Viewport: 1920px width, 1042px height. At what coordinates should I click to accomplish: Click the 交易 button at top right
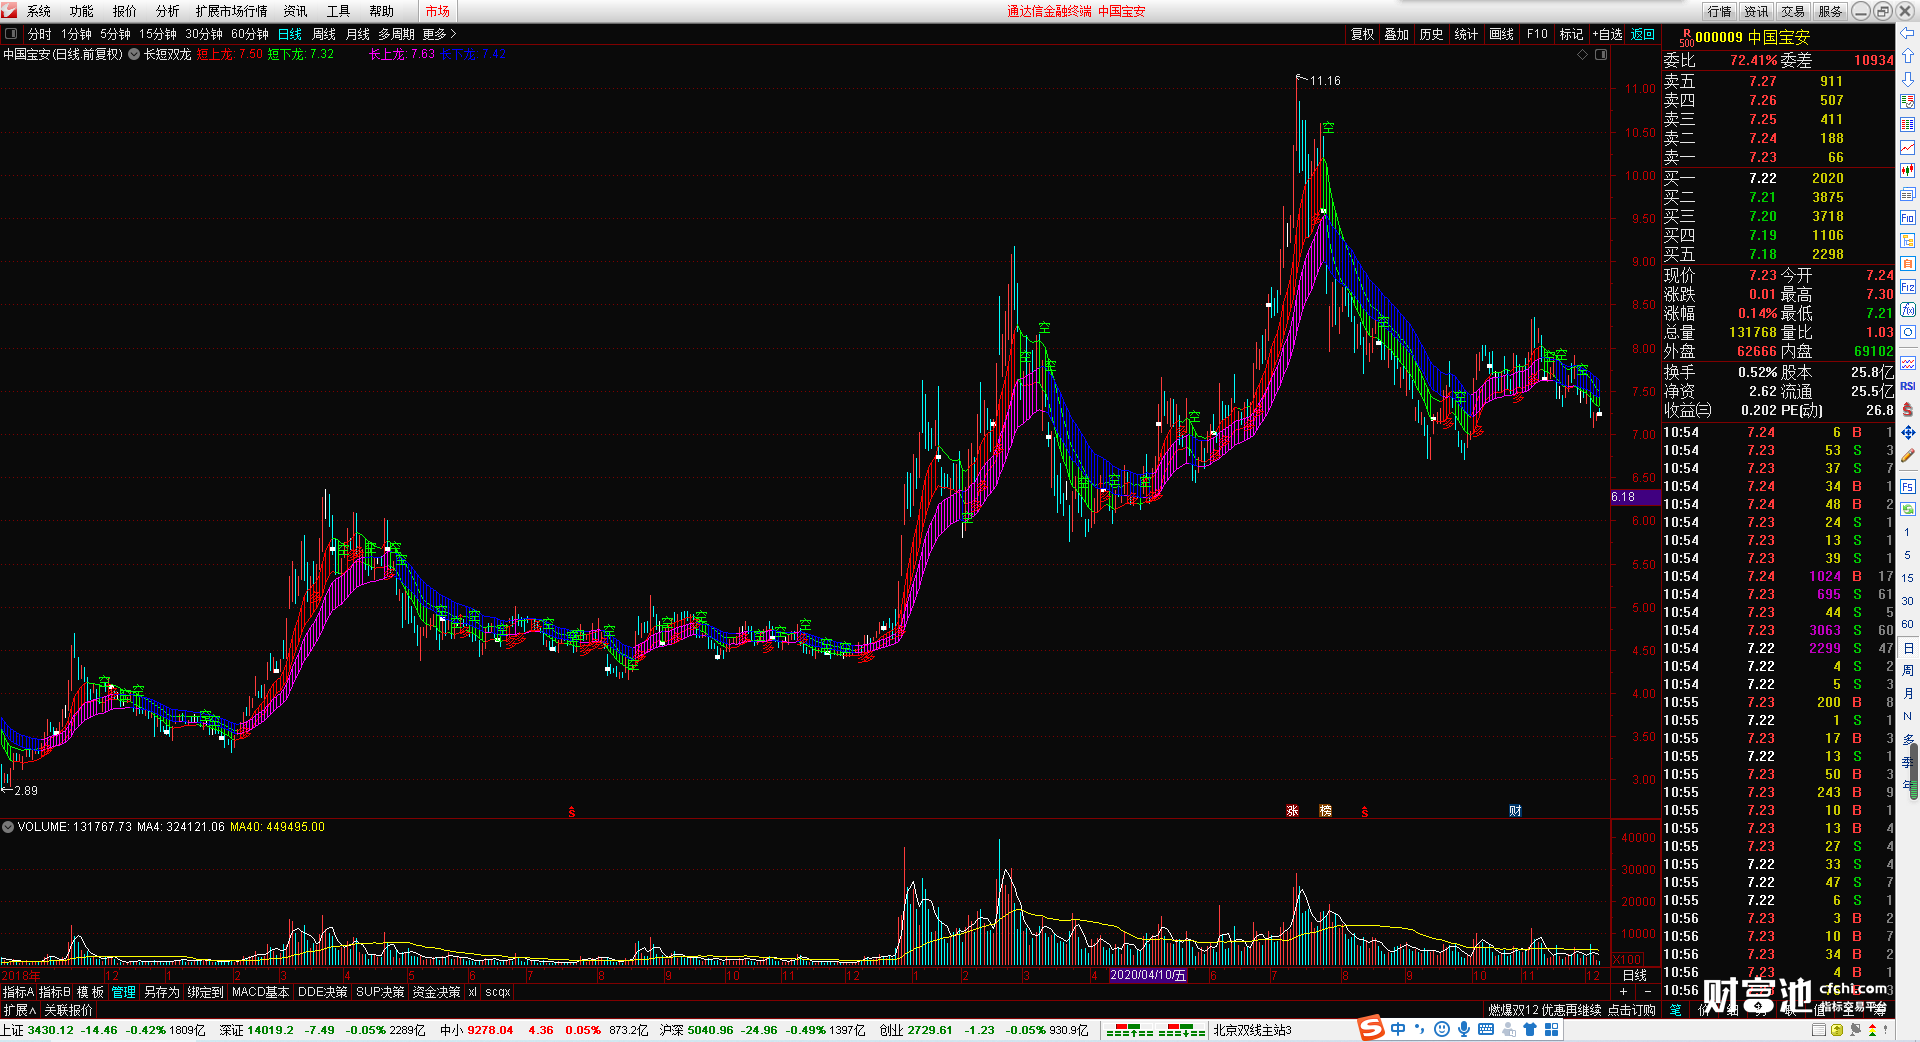(1793, 11)
